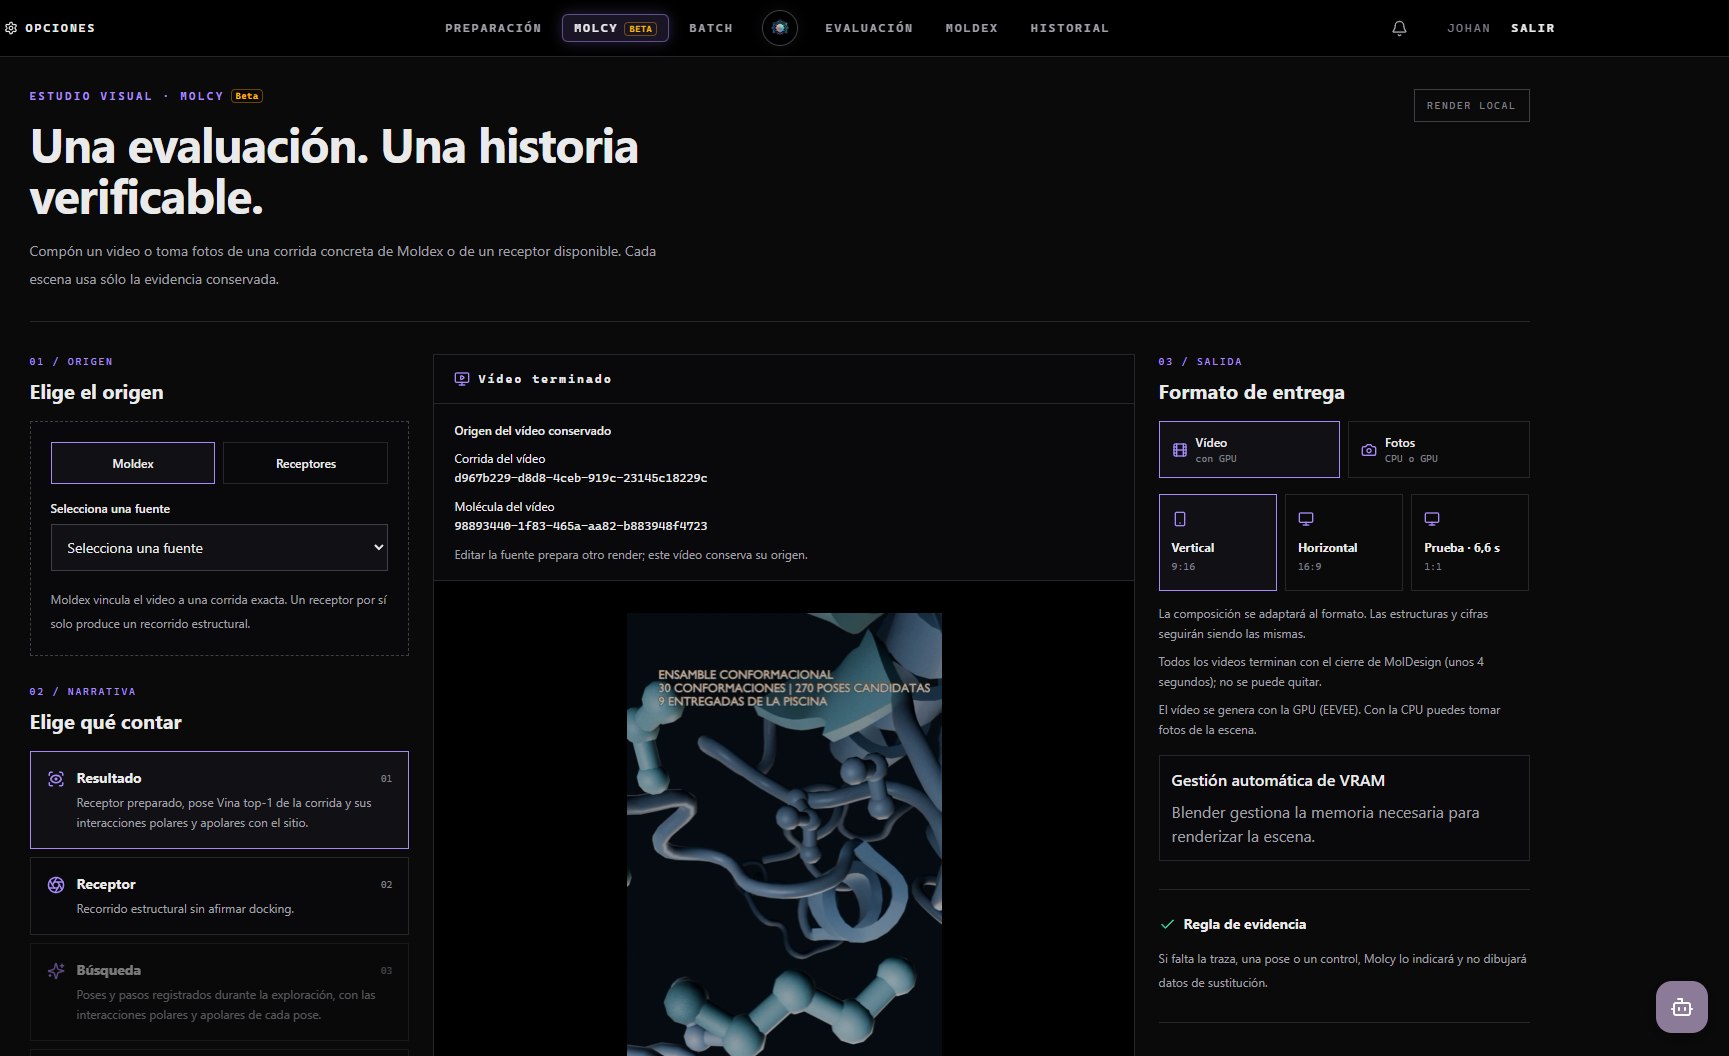
Task: Click the Origen del vídeo conservado label
Action: point(533,431)
